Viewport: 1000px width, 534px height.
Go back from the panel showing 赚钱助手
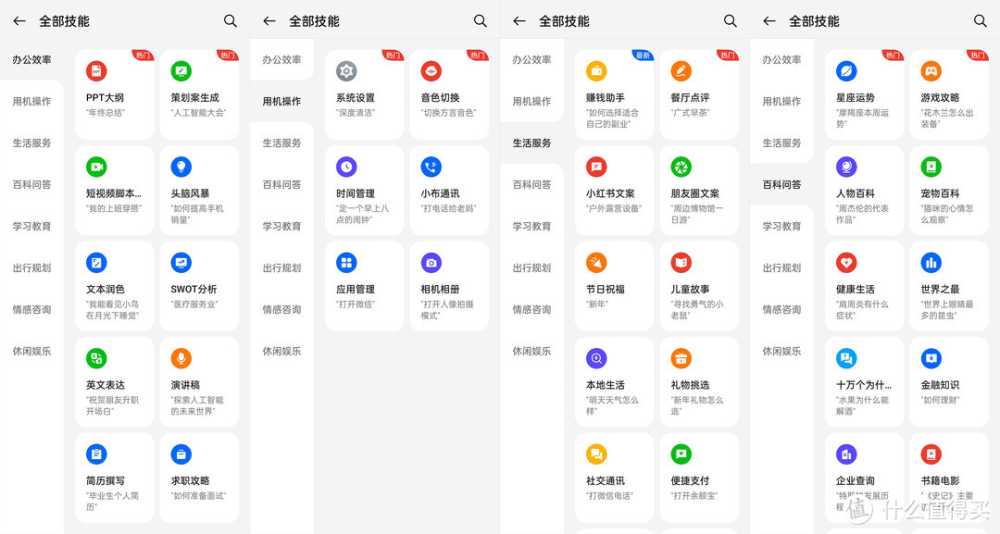(520, 21)
